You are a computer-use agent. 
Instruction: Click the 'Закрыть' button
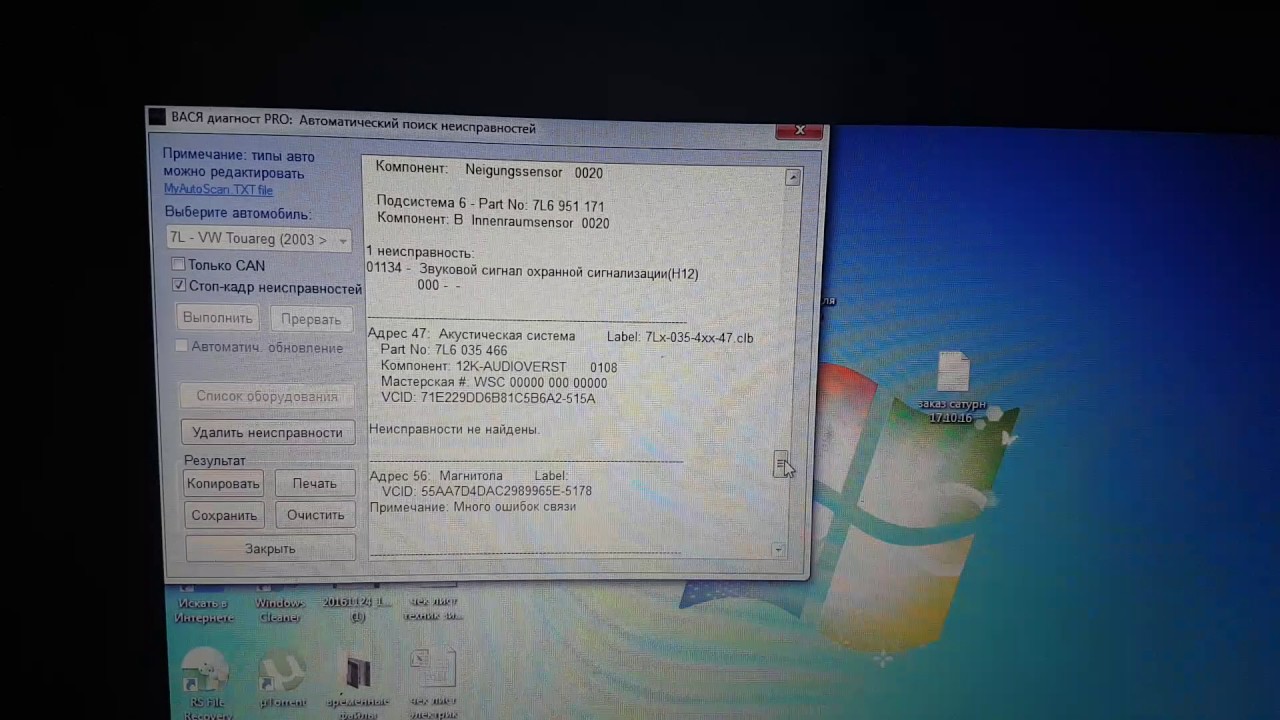(x=270, y=548)
